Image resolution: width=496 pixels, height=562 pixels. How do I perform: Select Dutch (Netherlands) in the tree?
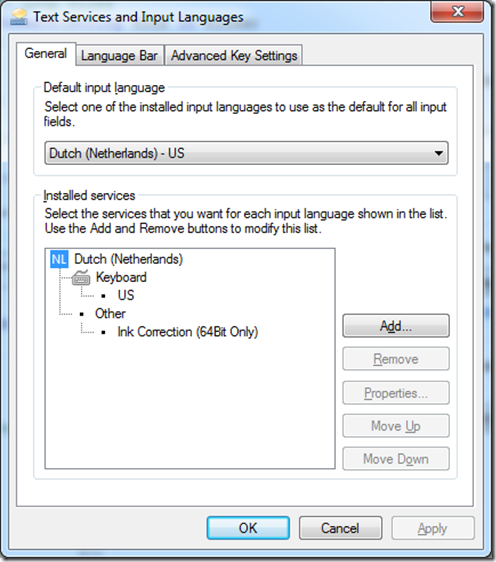click(128, 259)
